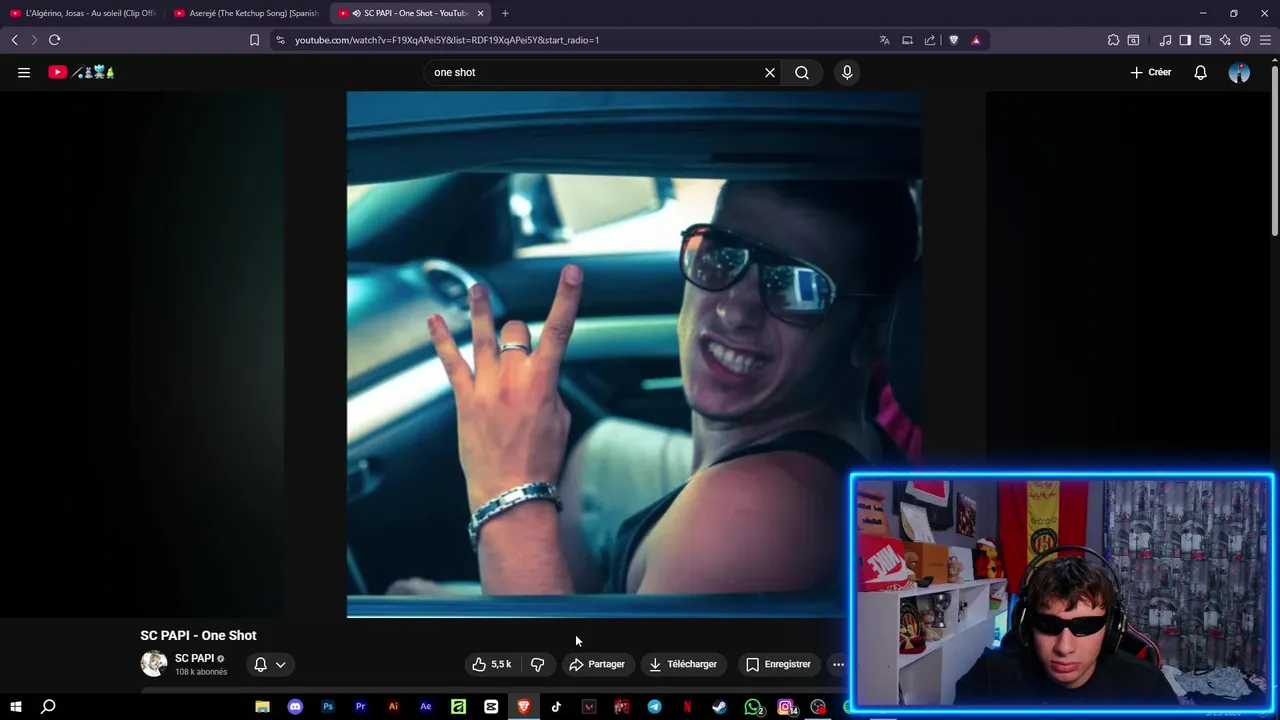
Task: Clear the search box text
Action: click(x=770, y=72)
